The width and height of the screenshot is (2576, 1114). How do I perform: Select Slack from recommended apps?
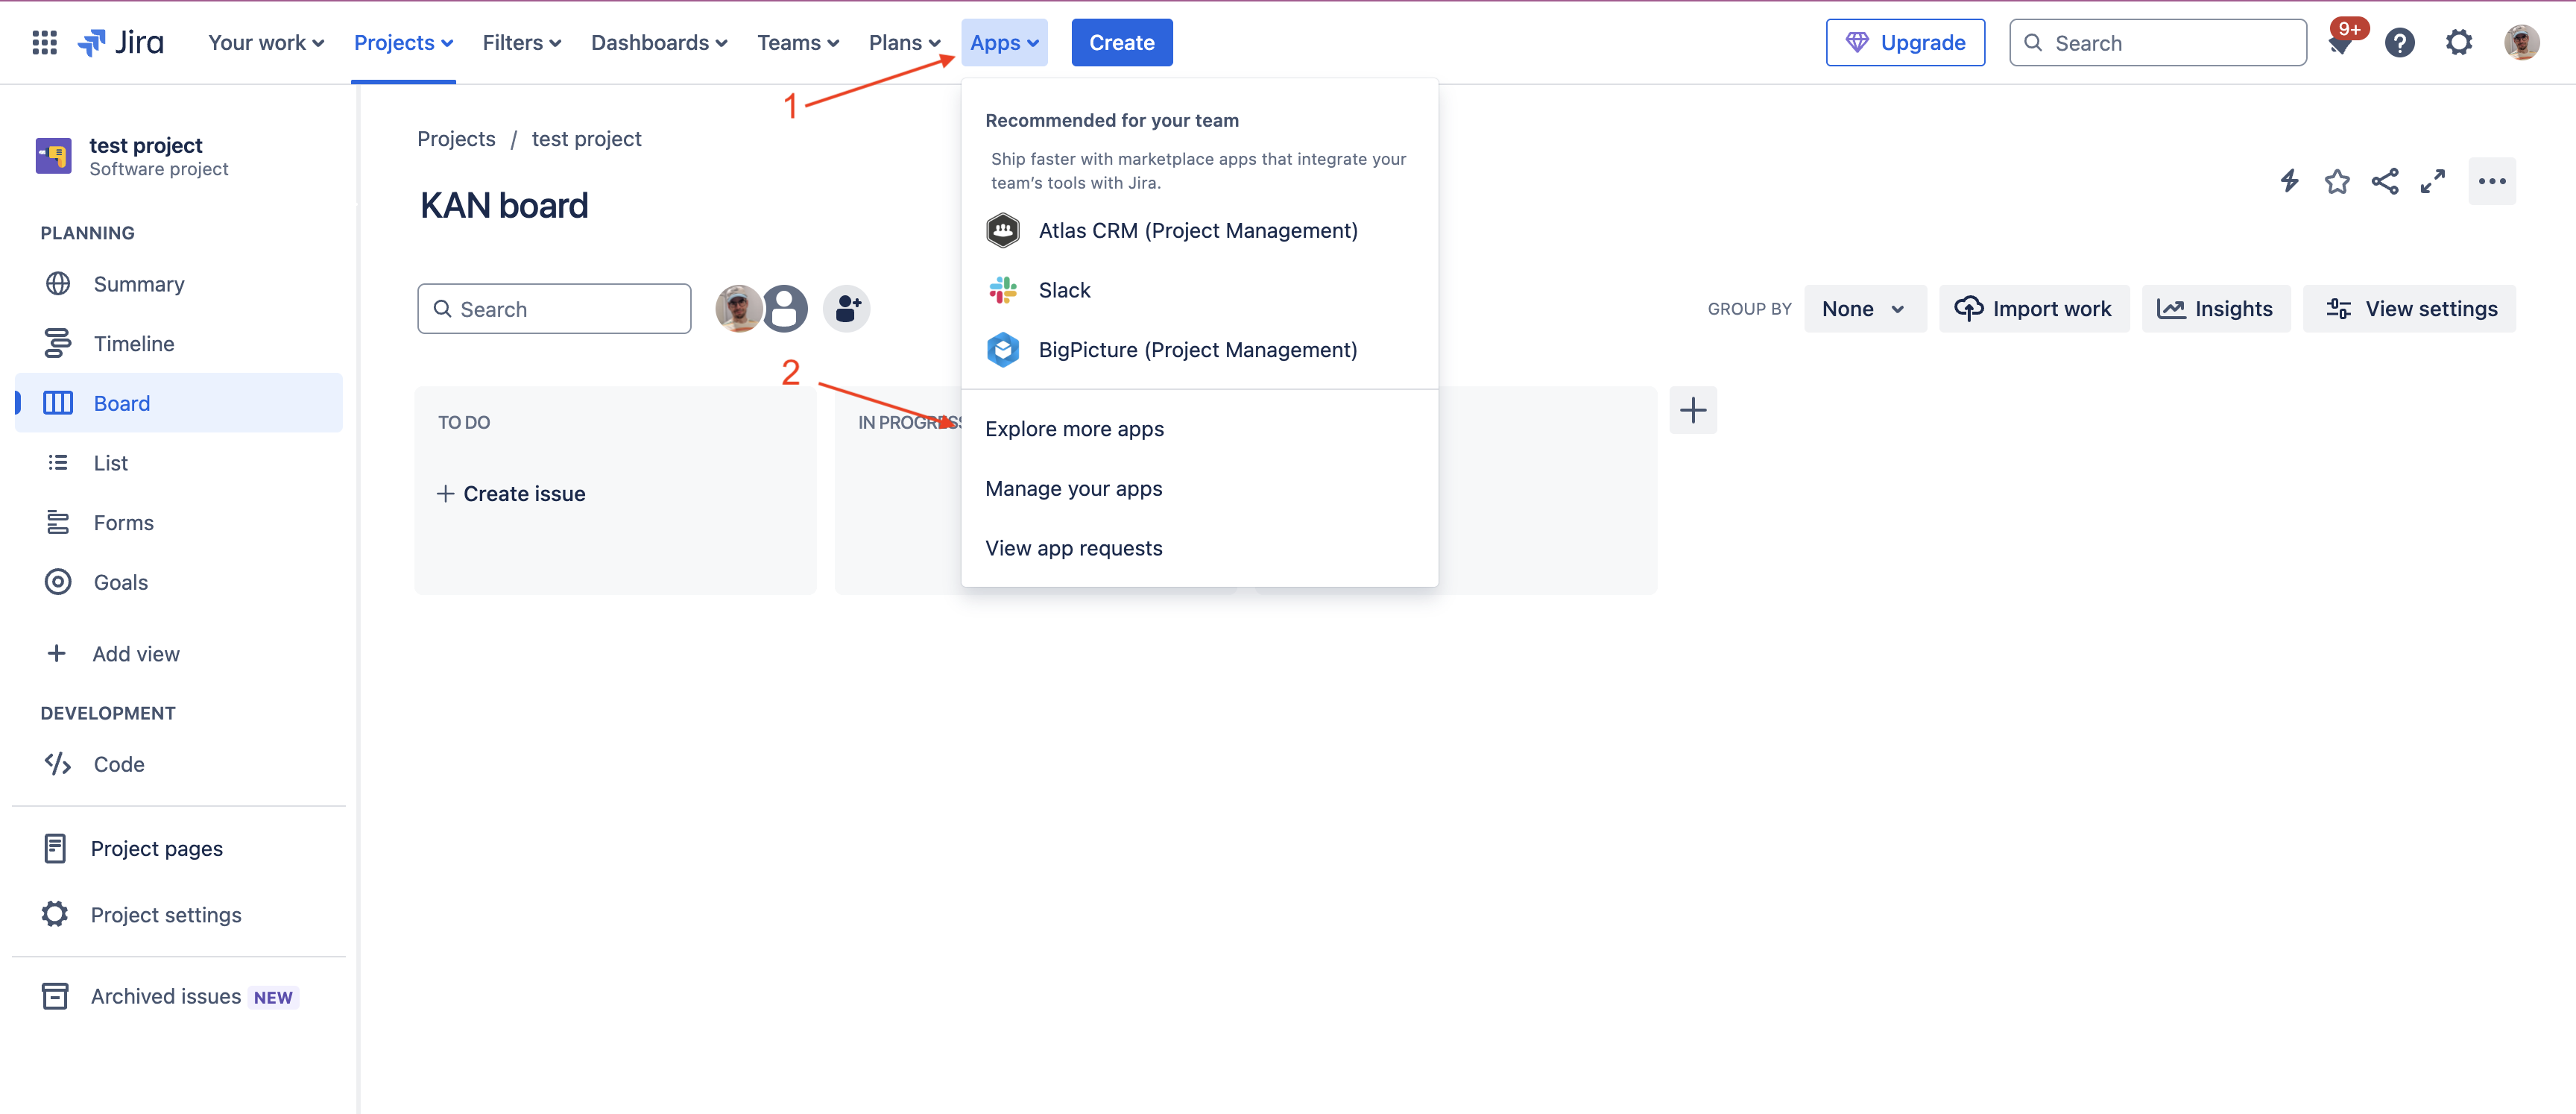click(1064, 290)
